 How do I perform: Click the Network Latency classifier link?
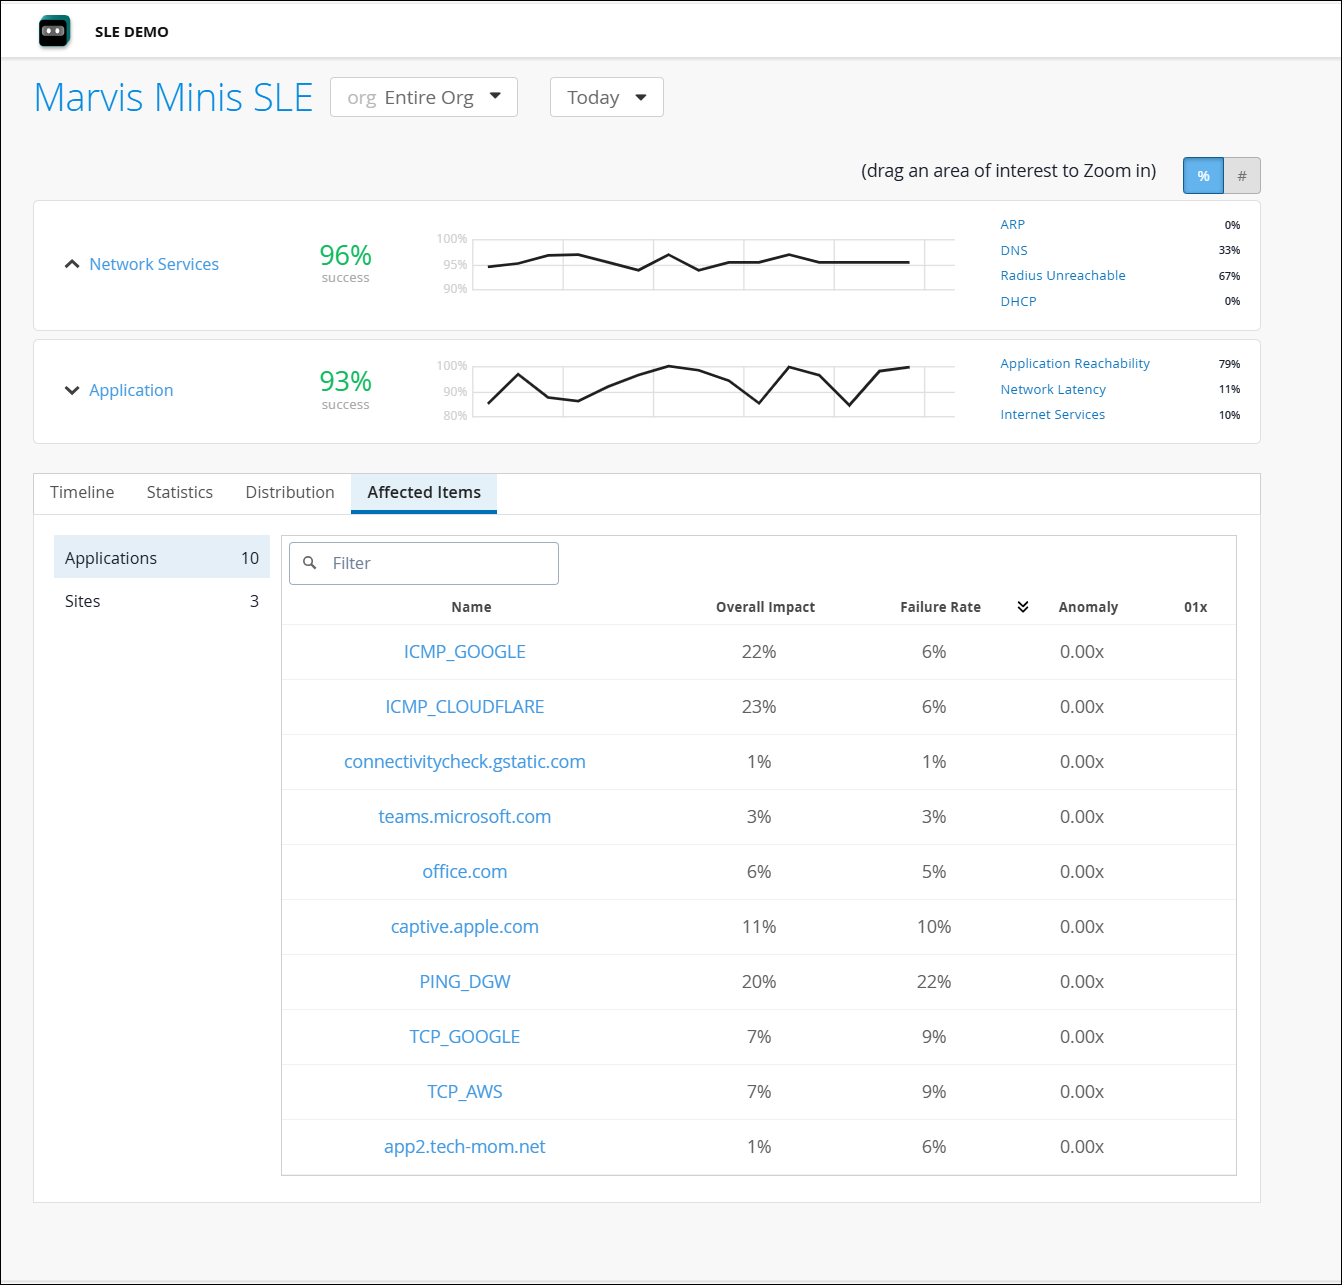pyautogui.click(x=1053, y=390)
